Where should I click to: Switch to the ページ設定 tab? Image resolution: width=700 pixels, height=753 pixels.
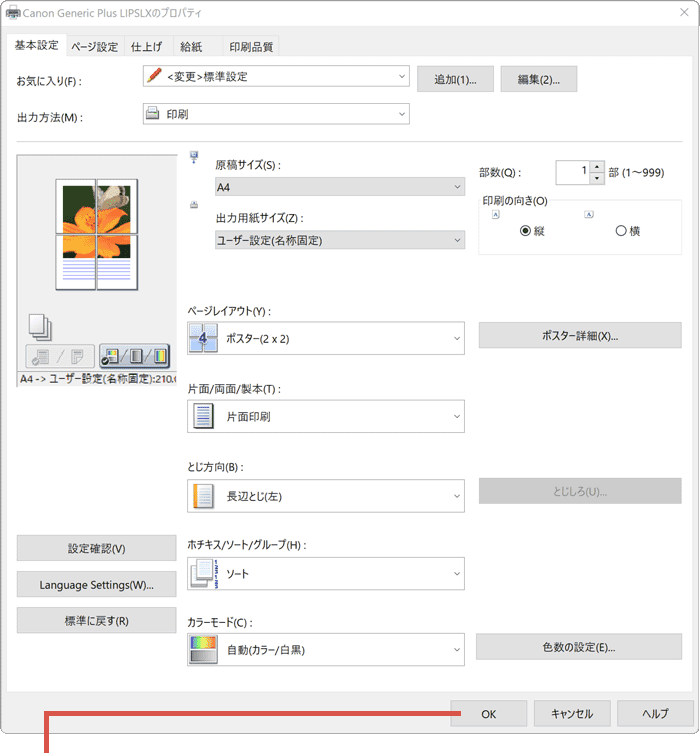[x=95, y=47]
